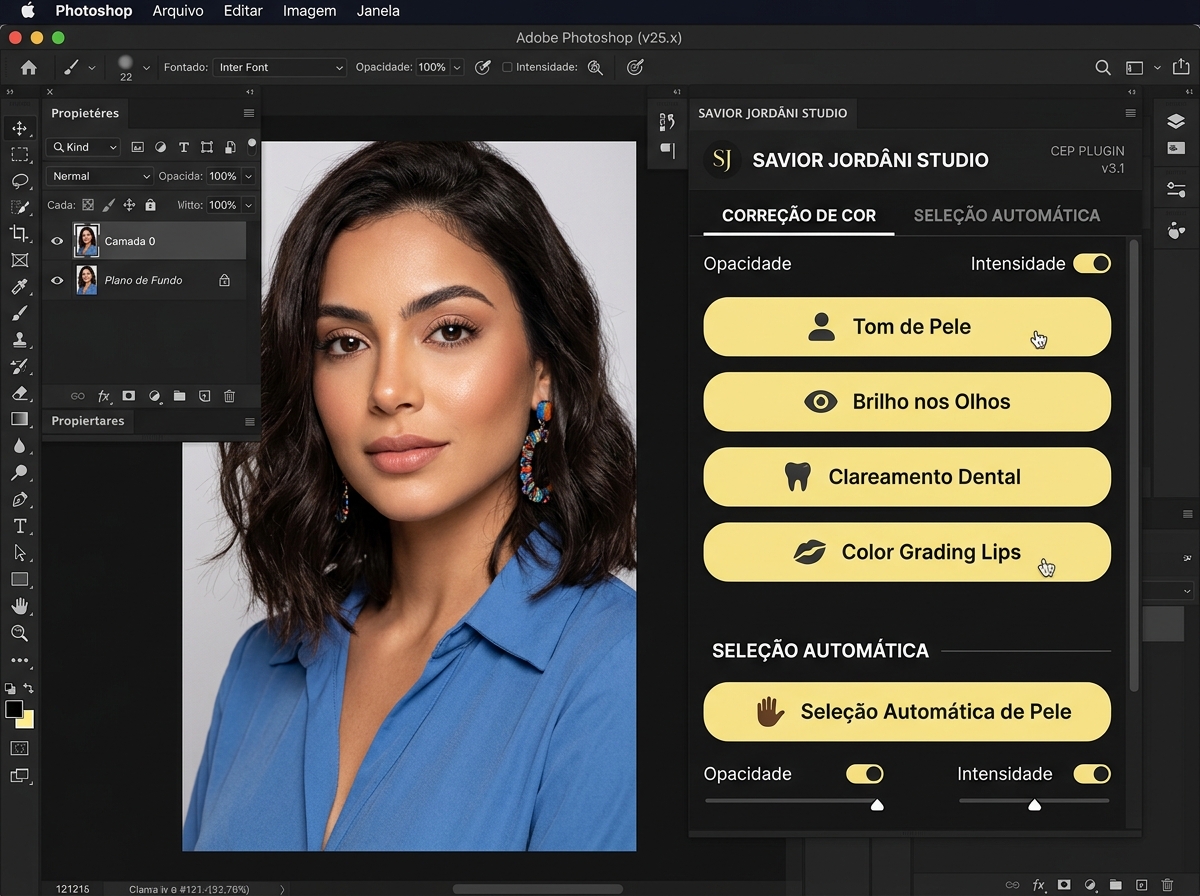Select the Path Selection arrow tool
The width and height of the screenshot is (1200, 896).
tap(19, 552)
